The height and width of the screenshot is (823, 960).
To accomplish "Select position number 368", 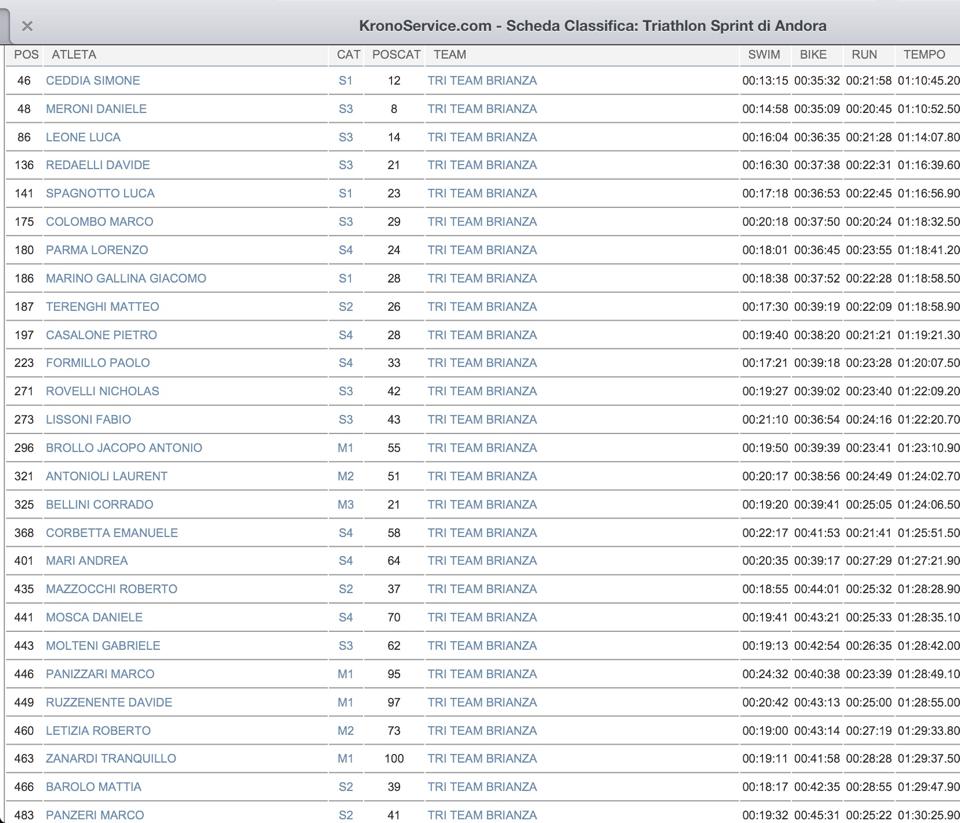I will tap(24, 533).
